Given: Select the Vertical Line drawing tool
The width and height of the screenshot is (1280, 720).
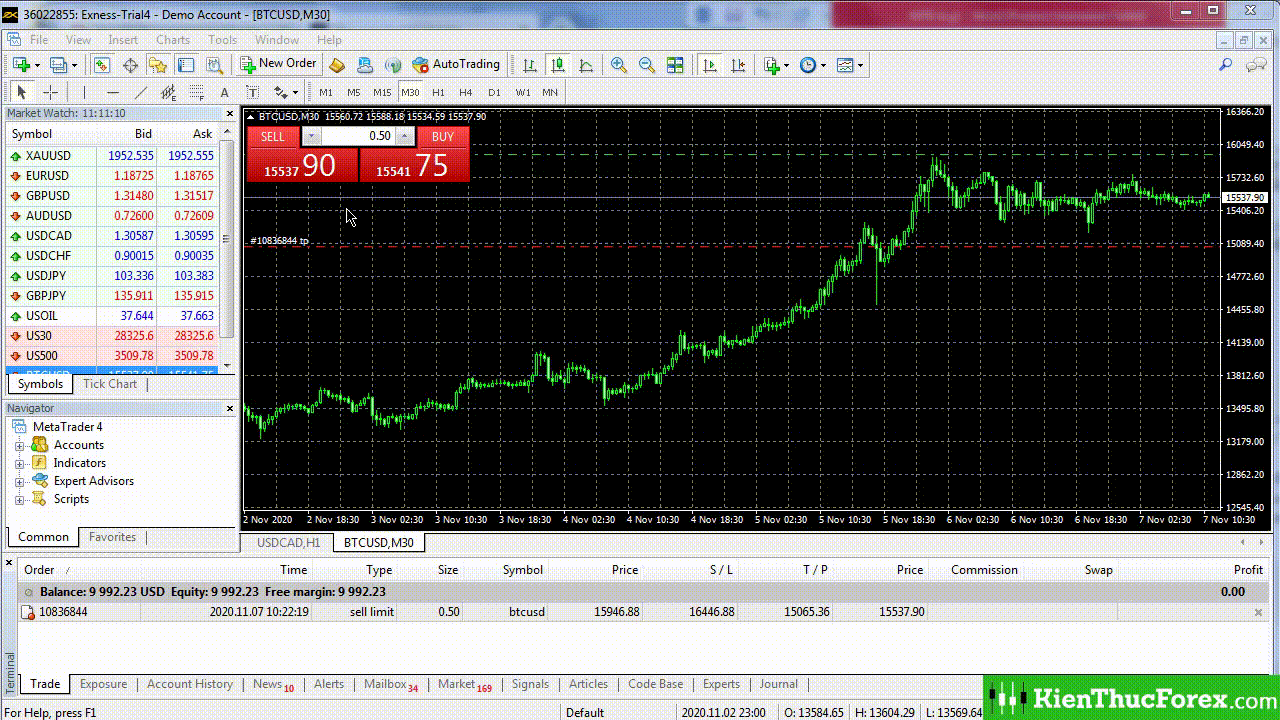Looking at the screenshot, I should click(x=84, y=92).
